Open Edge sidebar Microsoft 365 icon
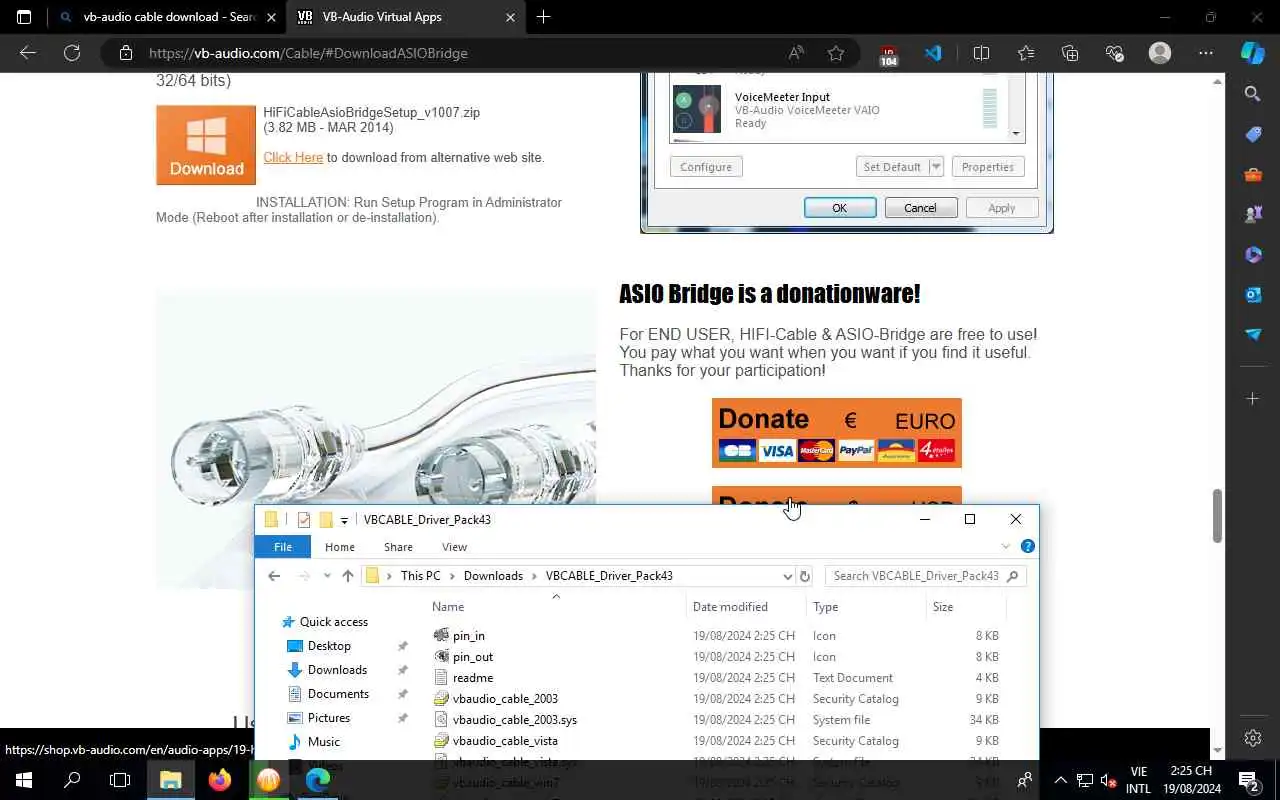This screenshot has height=800, width=1280. 1253,254
